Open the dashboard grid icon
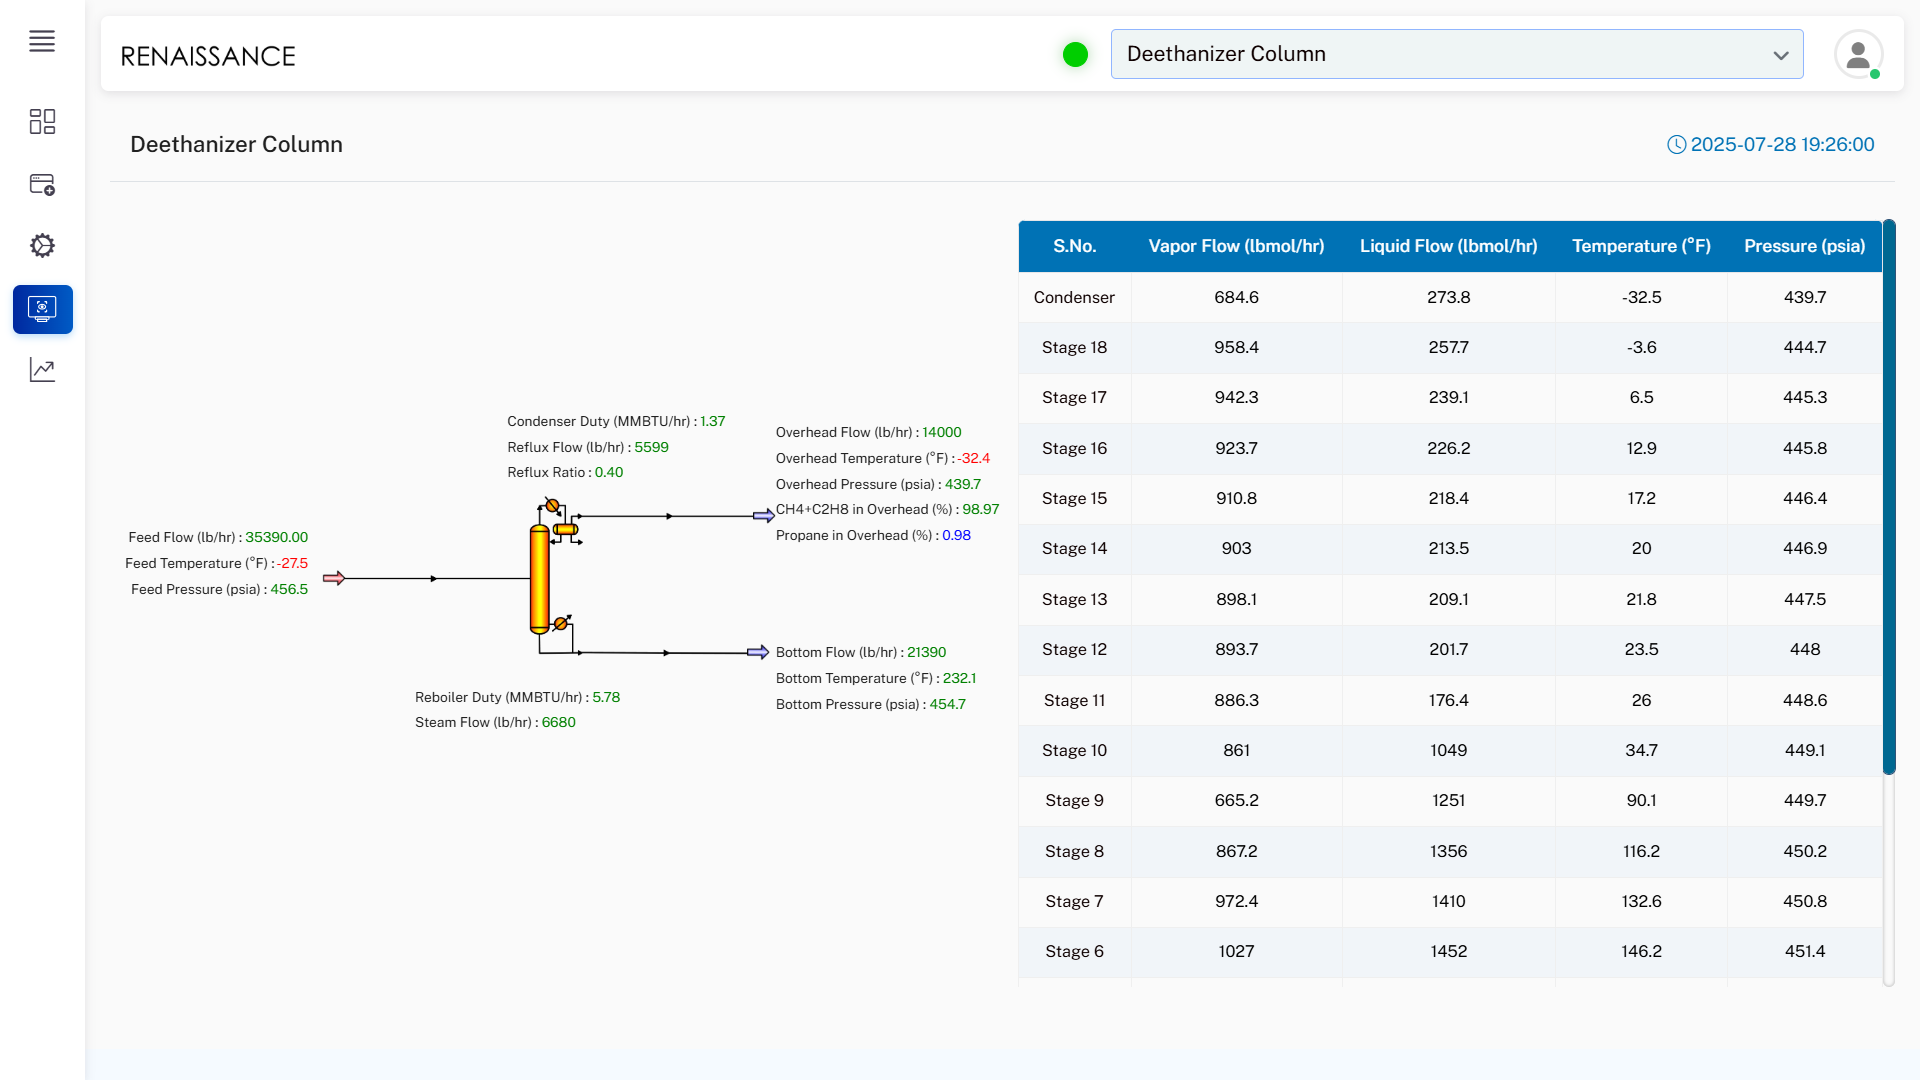This screenshot has height=1080, width=1920. pos(42,122)
